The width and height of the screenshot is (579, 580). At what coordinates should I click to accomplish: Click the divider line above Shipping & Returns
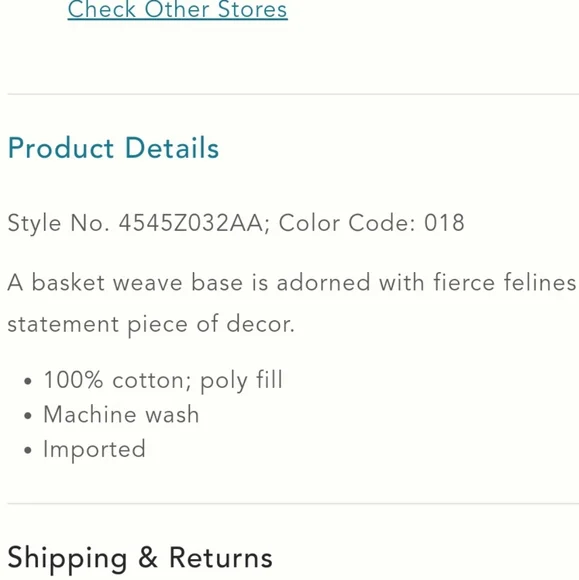pyautogui.click(x=293, y=503)
